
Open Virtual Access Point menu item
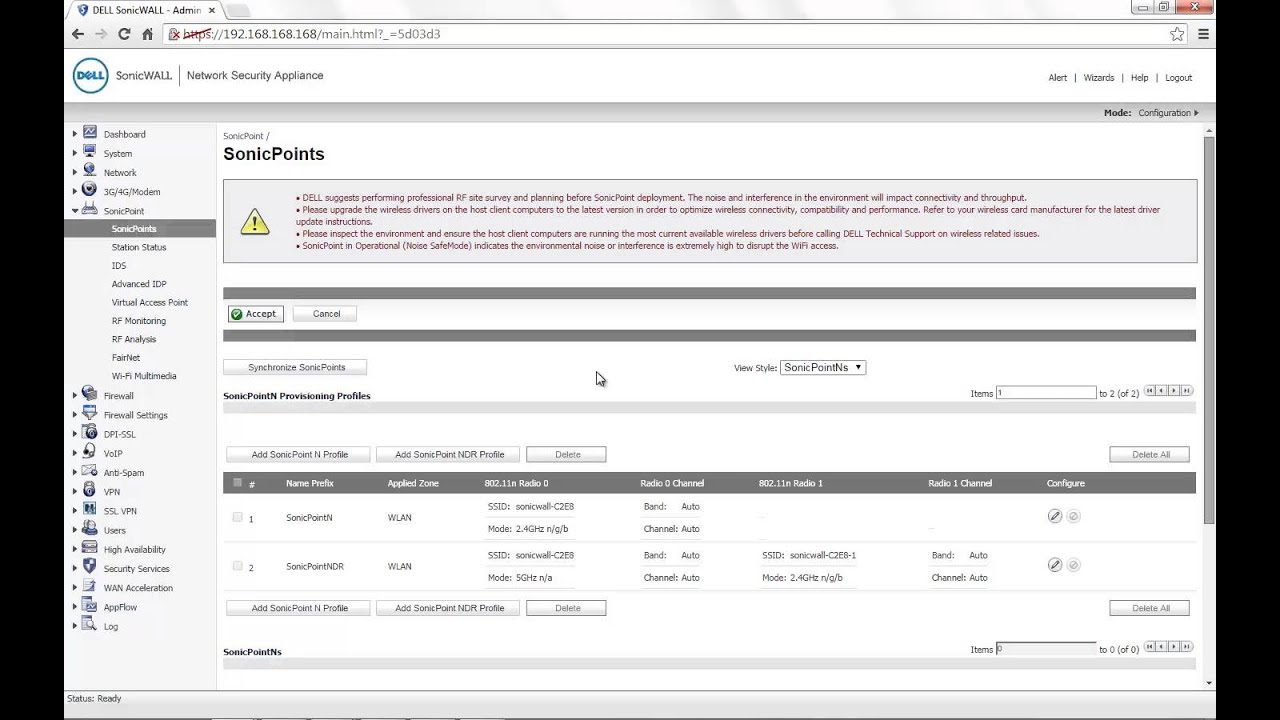click(x=150, y=302)
